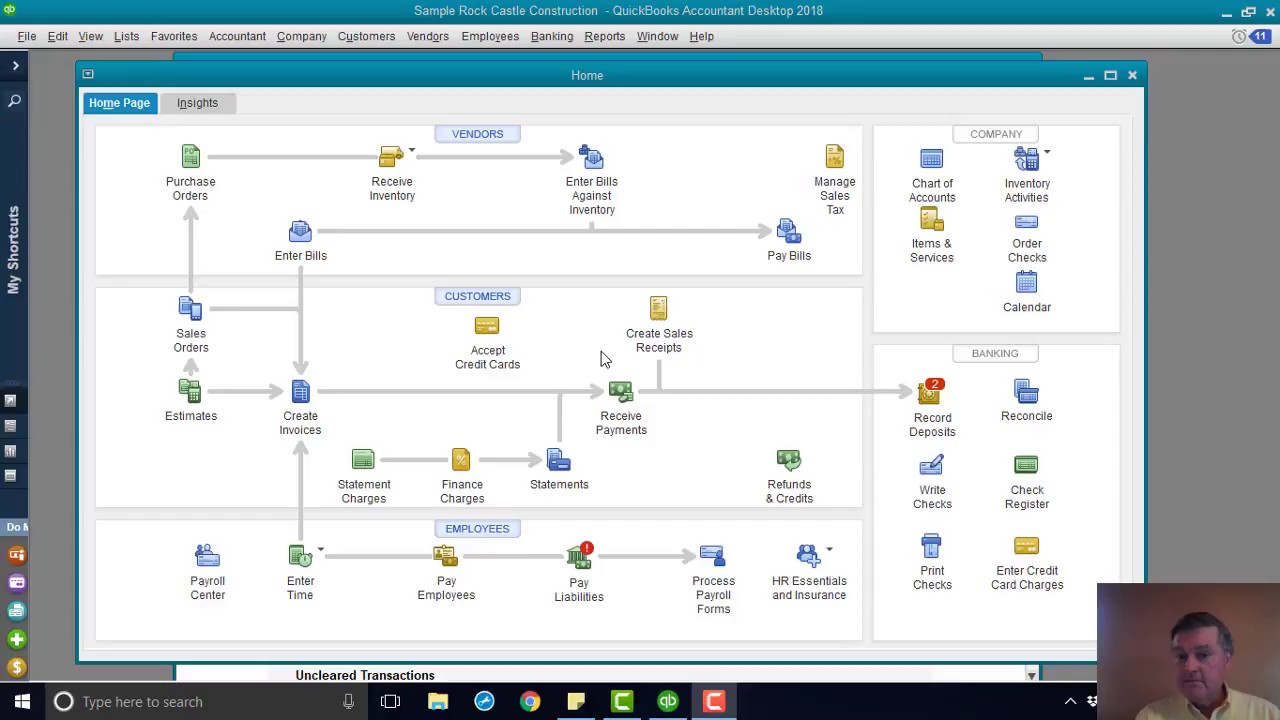Click the sidebar search magnifier icon

click(15, 101)
